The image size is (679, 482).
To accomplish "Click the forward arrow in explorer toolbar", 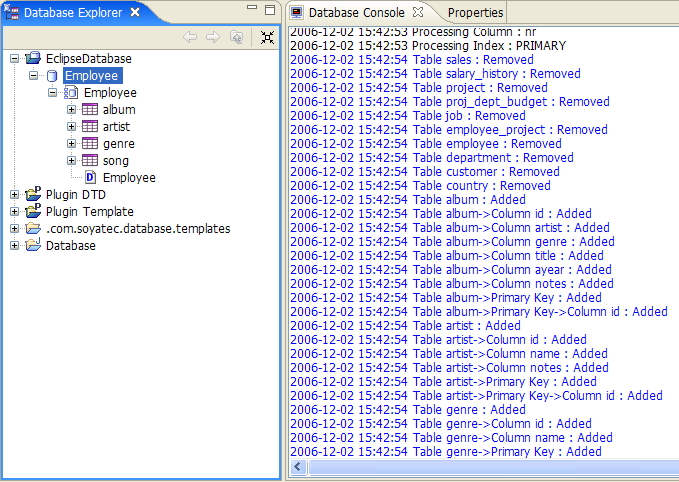I will (x=212, y=37).
